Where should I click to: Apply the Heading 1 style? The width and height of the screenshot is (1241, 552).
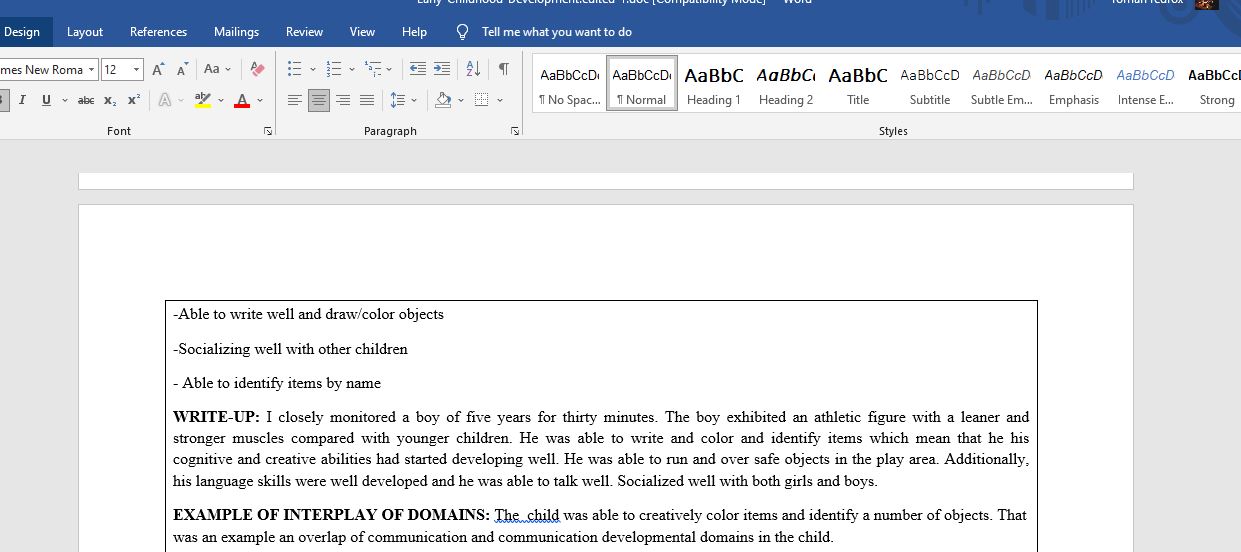[714, 84]
